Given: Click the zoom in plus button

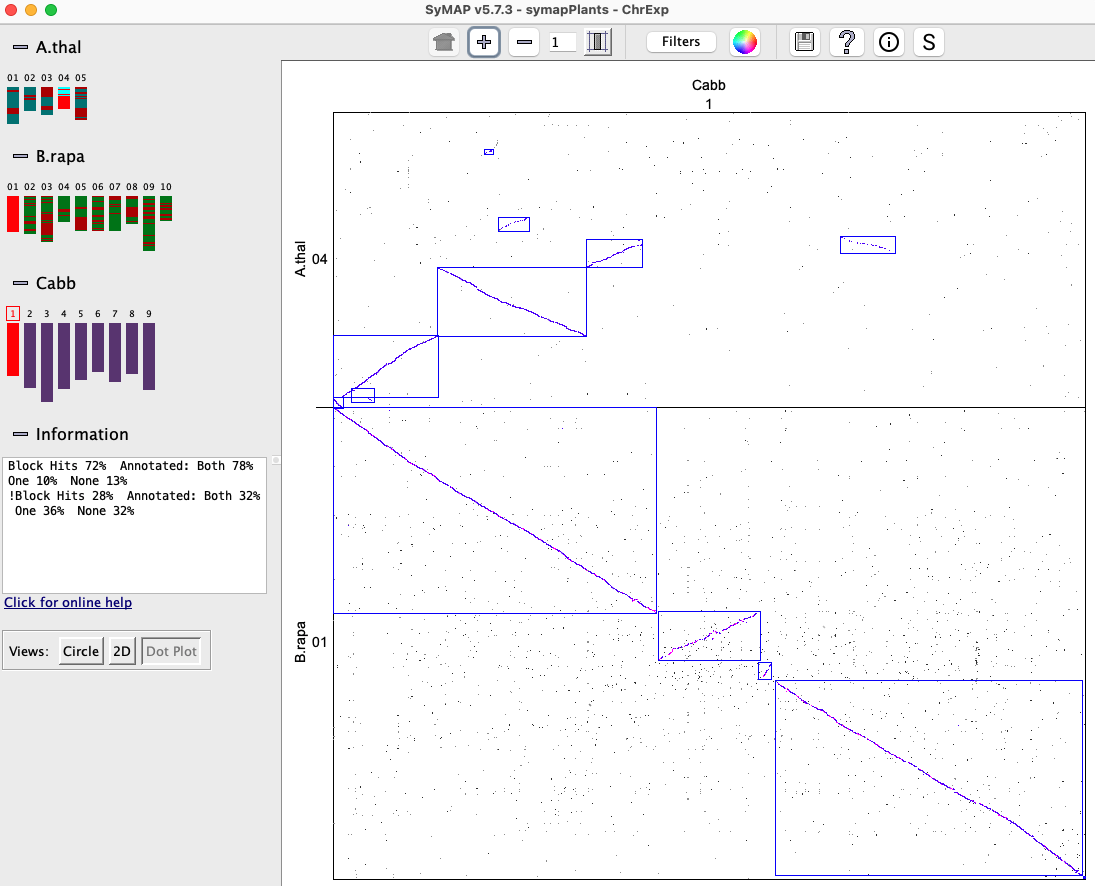Looking at the screenshot, I should [x=484, y=42].
